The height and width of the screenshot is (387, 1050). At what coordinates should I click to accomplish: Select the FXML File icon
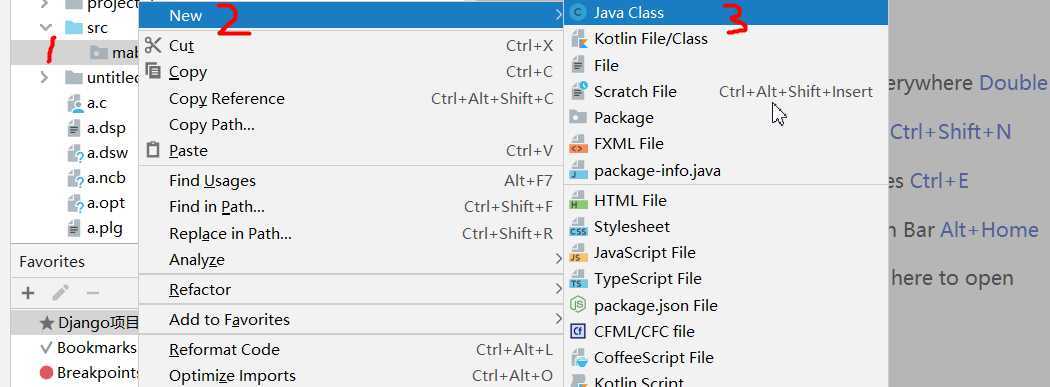pos(578,144)
